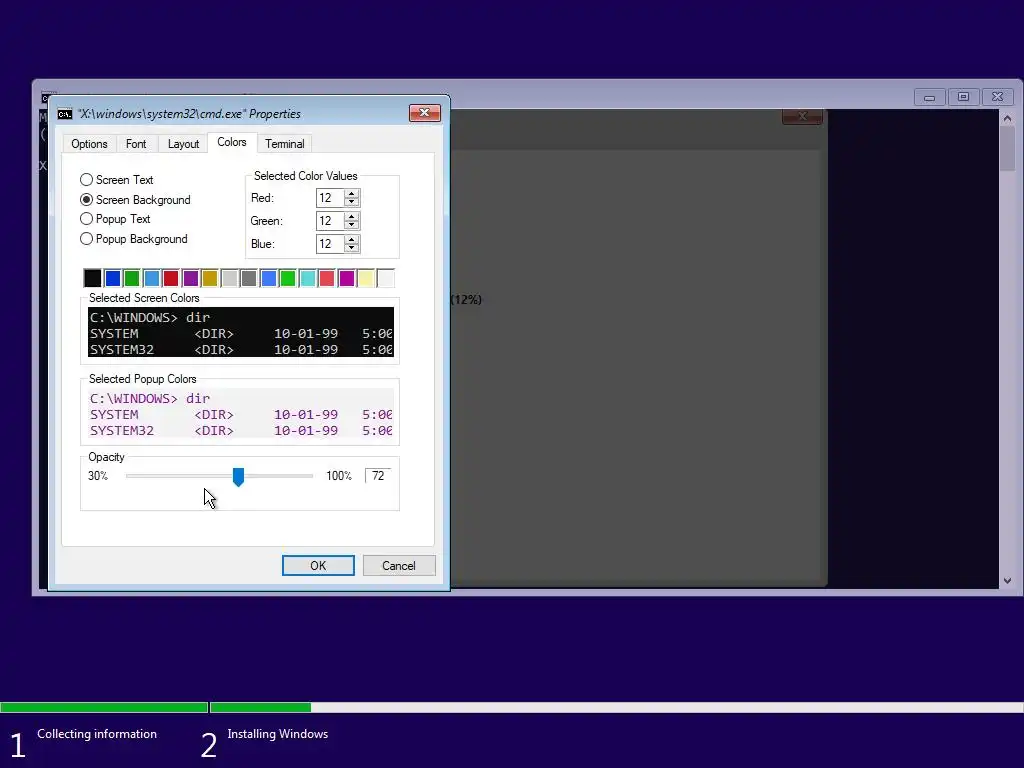Maximize the command prompt window
The width and height of the screenshot is (1024, 768).
coord(963,97)
